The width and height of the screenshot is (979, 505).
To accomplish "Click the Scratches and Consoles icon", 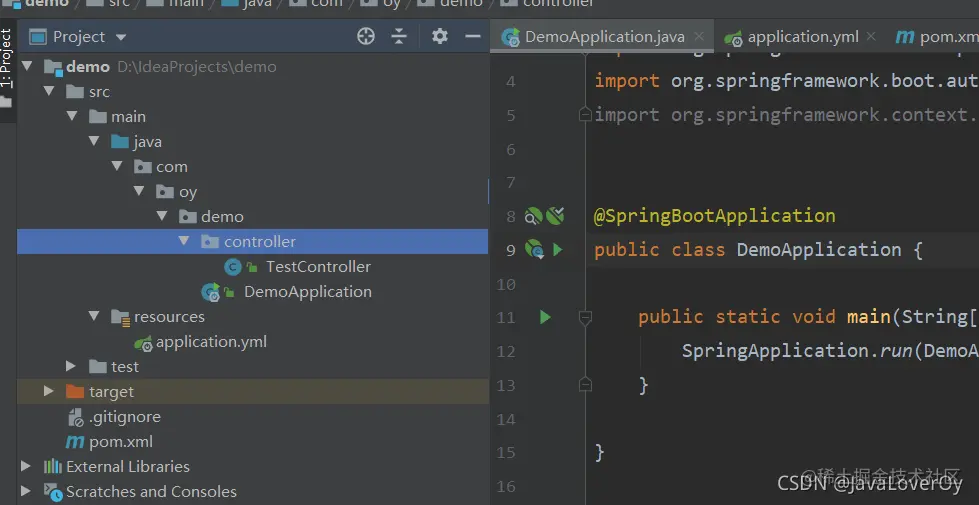I will [53, 492].
